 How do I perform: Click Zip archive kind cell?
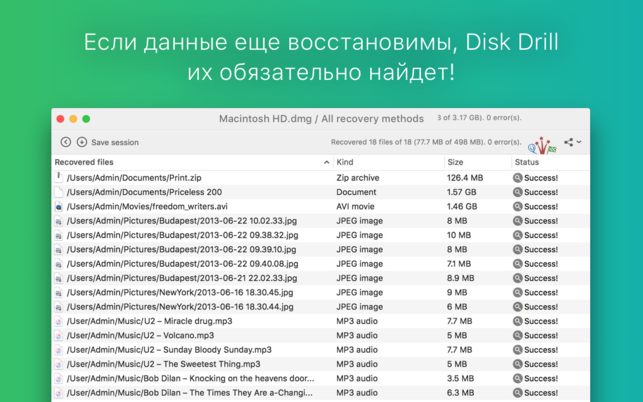(358, 178)
